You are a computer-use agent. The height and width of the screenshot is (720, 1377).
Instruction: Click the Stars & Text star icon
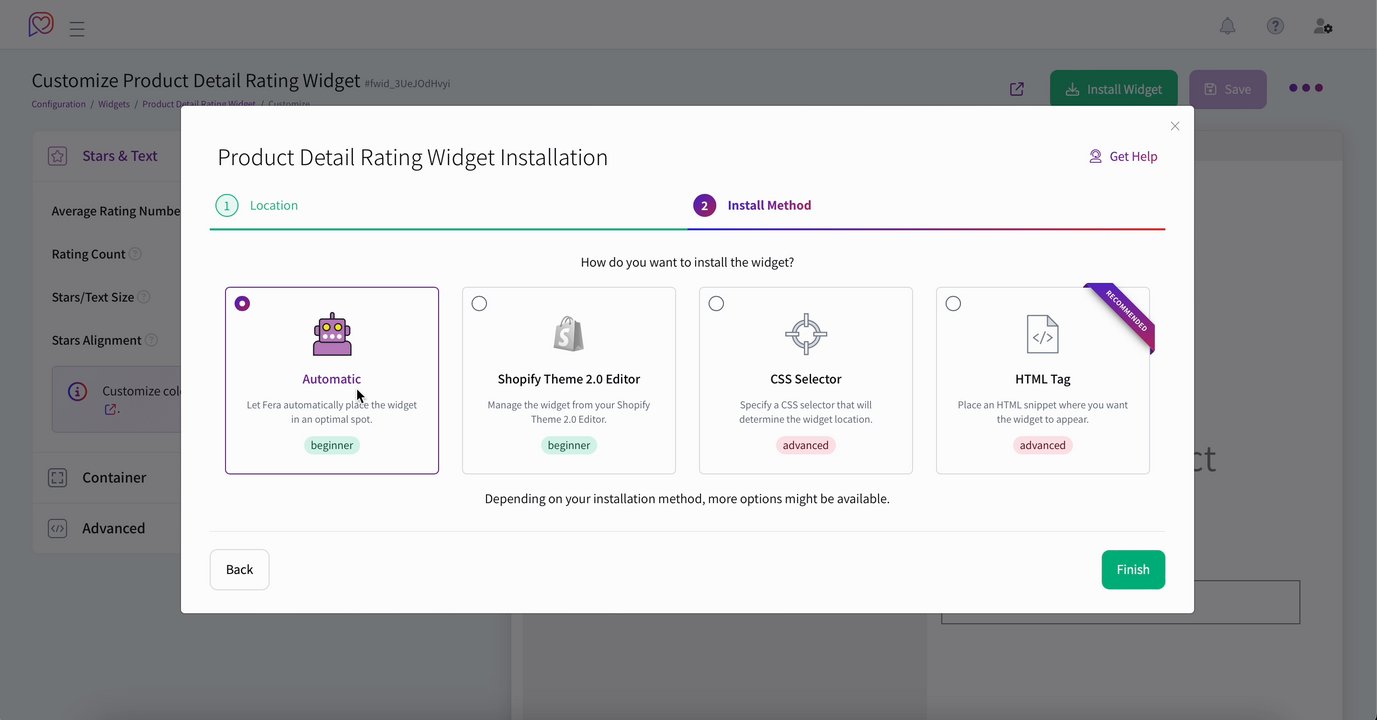[x=58, y=156]
